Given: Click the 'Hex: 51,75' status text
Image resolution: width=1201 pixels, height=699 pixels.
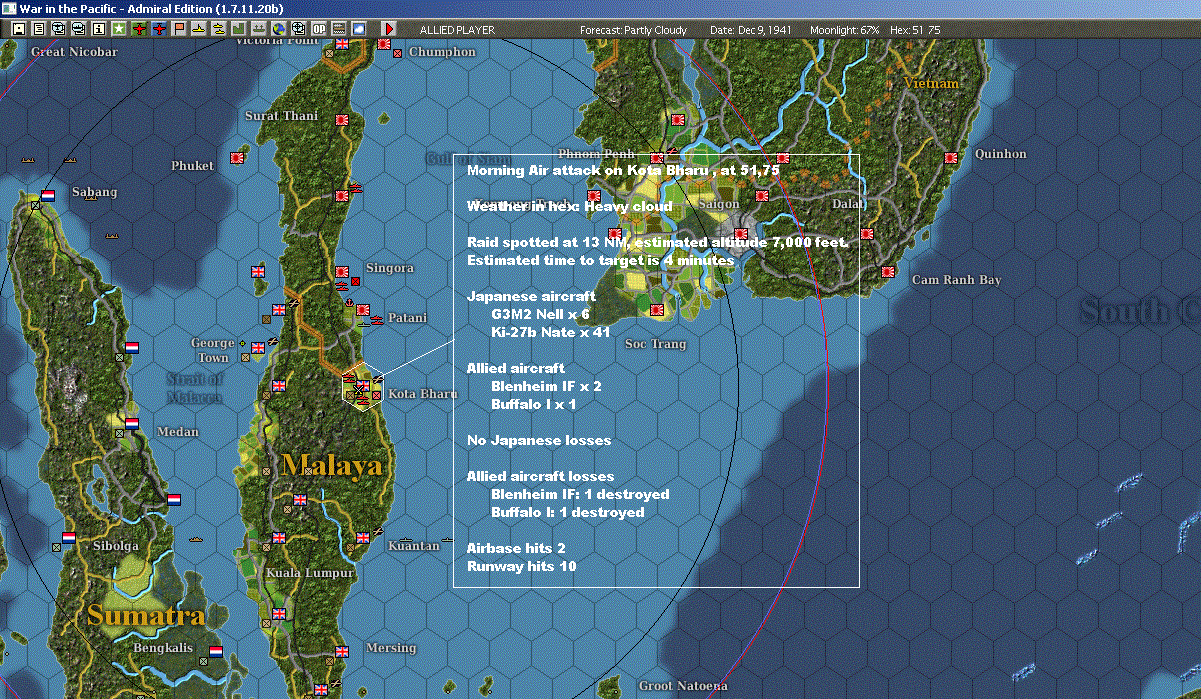Looking at the screenshot, I should (x=915, y=30).
